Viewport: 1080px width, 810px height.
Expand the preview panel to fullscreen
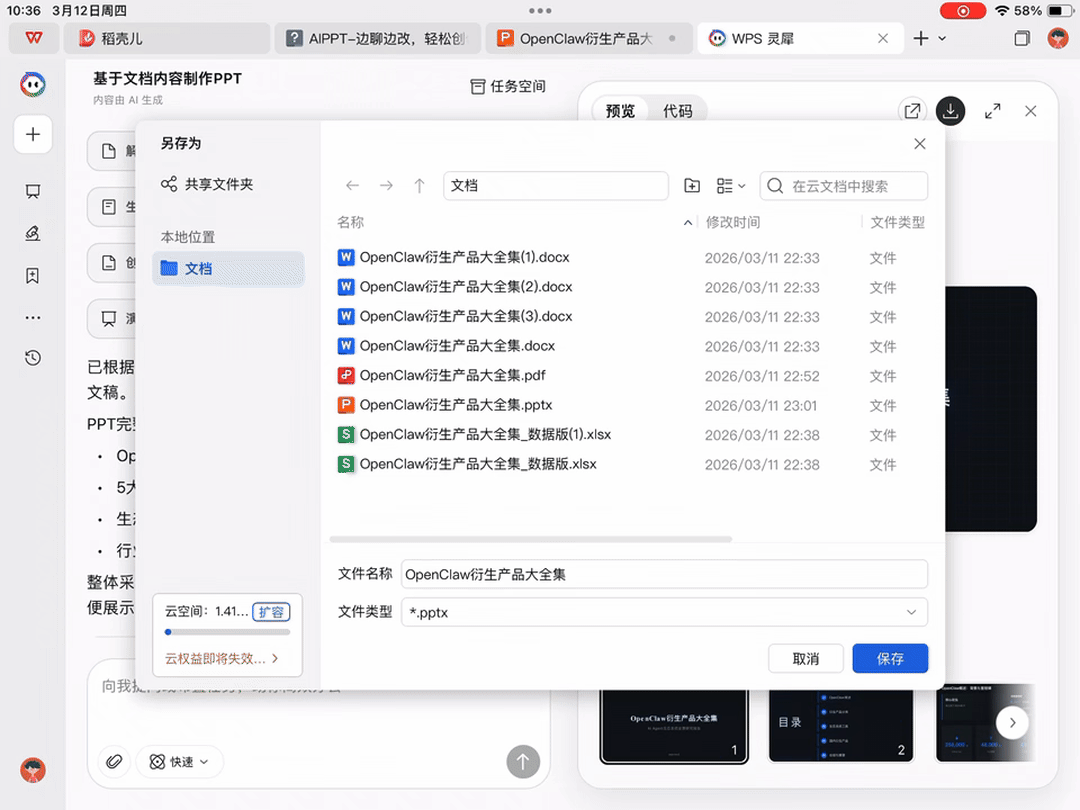[993, 111]
